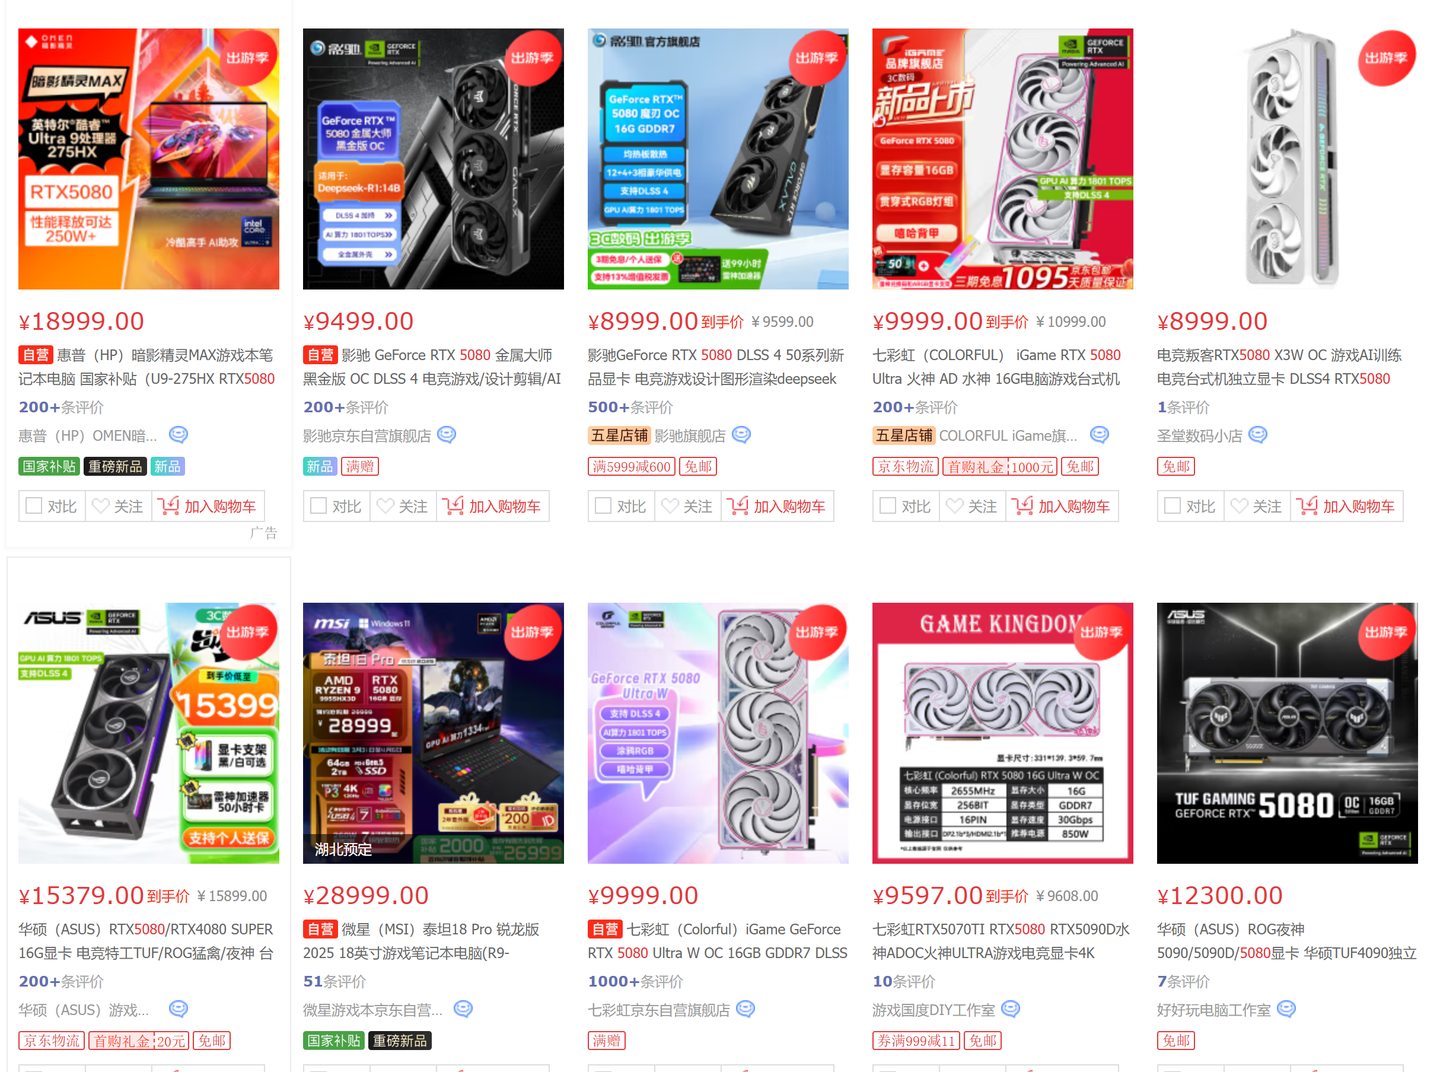The width and height of the screenshot is (1440, 1072).
Task: Tick 对比 checkbox for HP 暗影精灵MAX laptop
Action: coord(34,506)
